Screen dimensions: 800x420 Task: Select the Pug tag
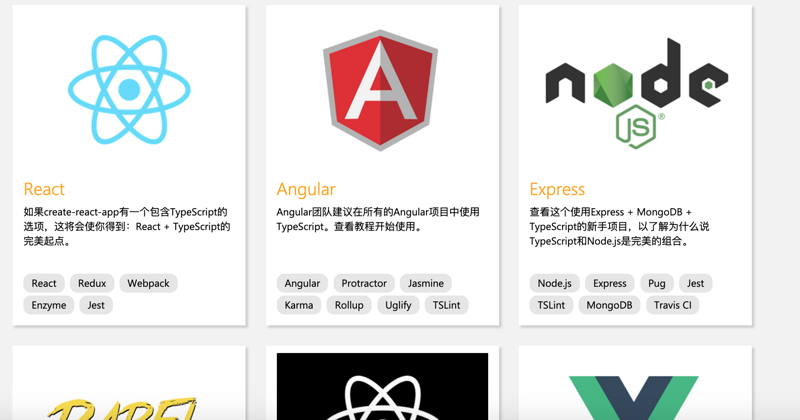[x=657, y=283]
